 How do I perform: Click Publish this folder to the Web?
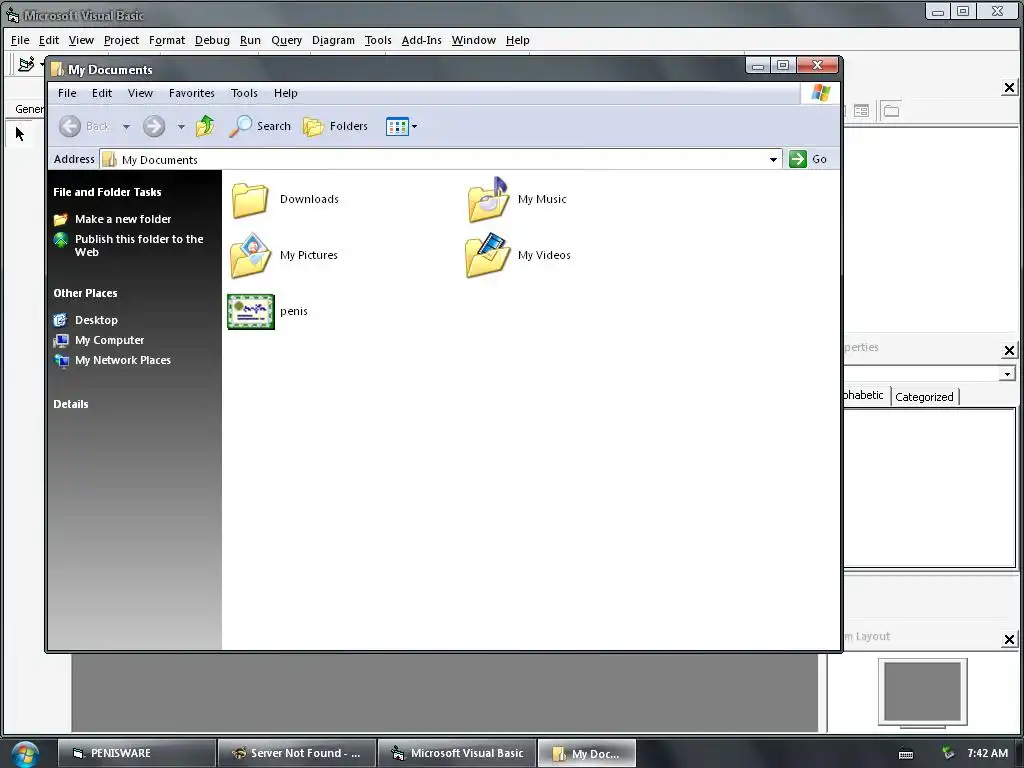coord(139,246)
